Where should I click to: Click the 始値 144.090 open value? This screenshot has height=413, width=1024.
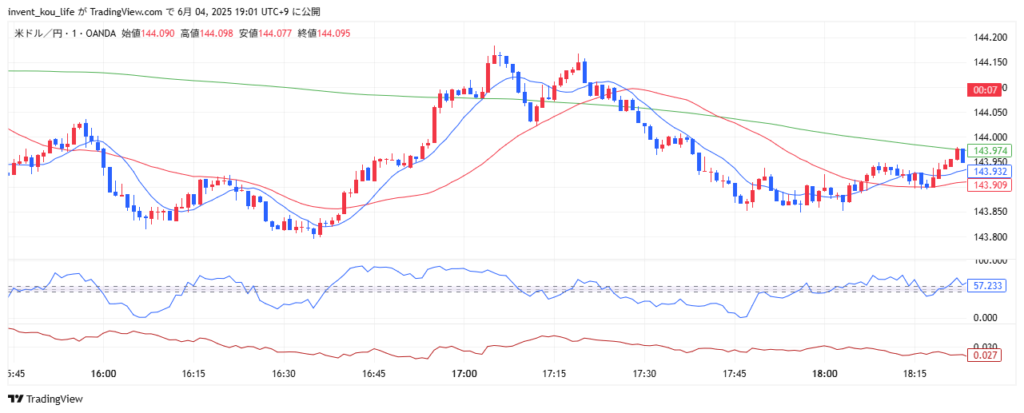coord(148,33)
